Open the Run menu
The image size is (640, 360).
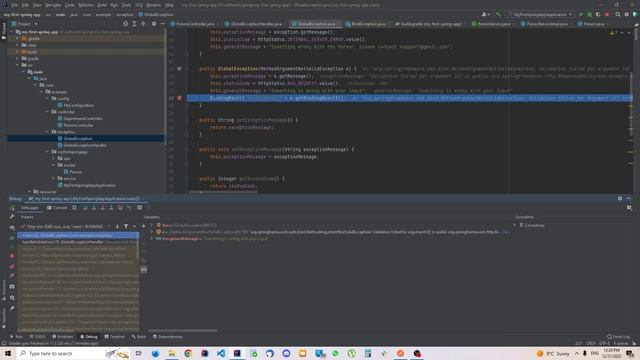[x=114, y=5]
